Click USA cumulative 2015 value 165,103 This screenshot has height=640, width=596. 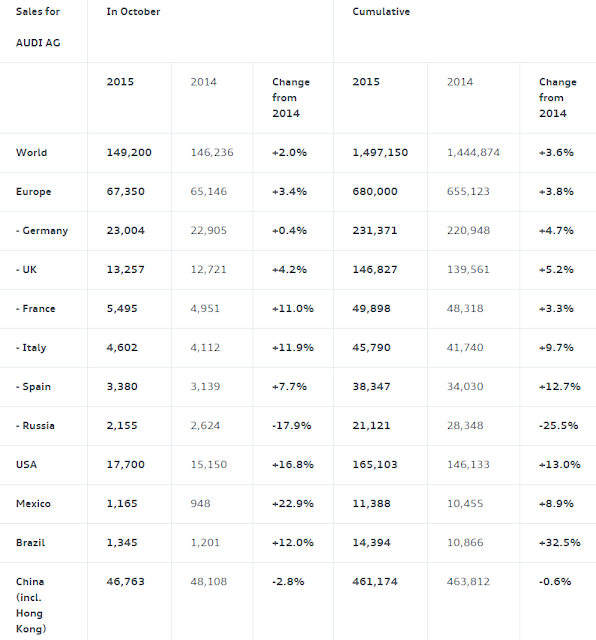point(375,464)
